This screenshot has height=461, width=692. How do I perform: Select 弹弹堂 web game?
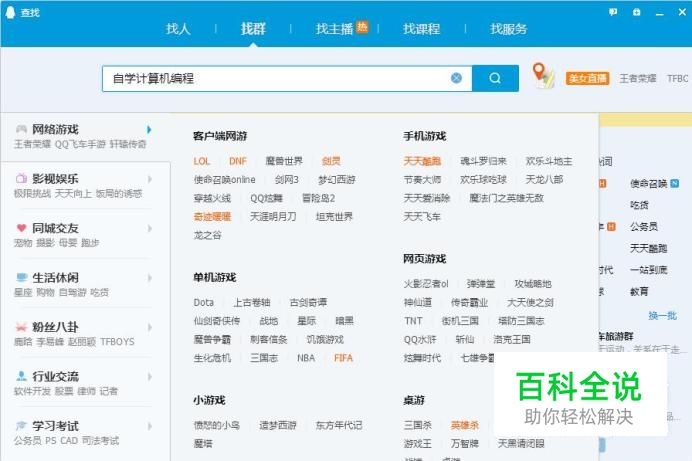pyautogui.click(x=481, y=284)
